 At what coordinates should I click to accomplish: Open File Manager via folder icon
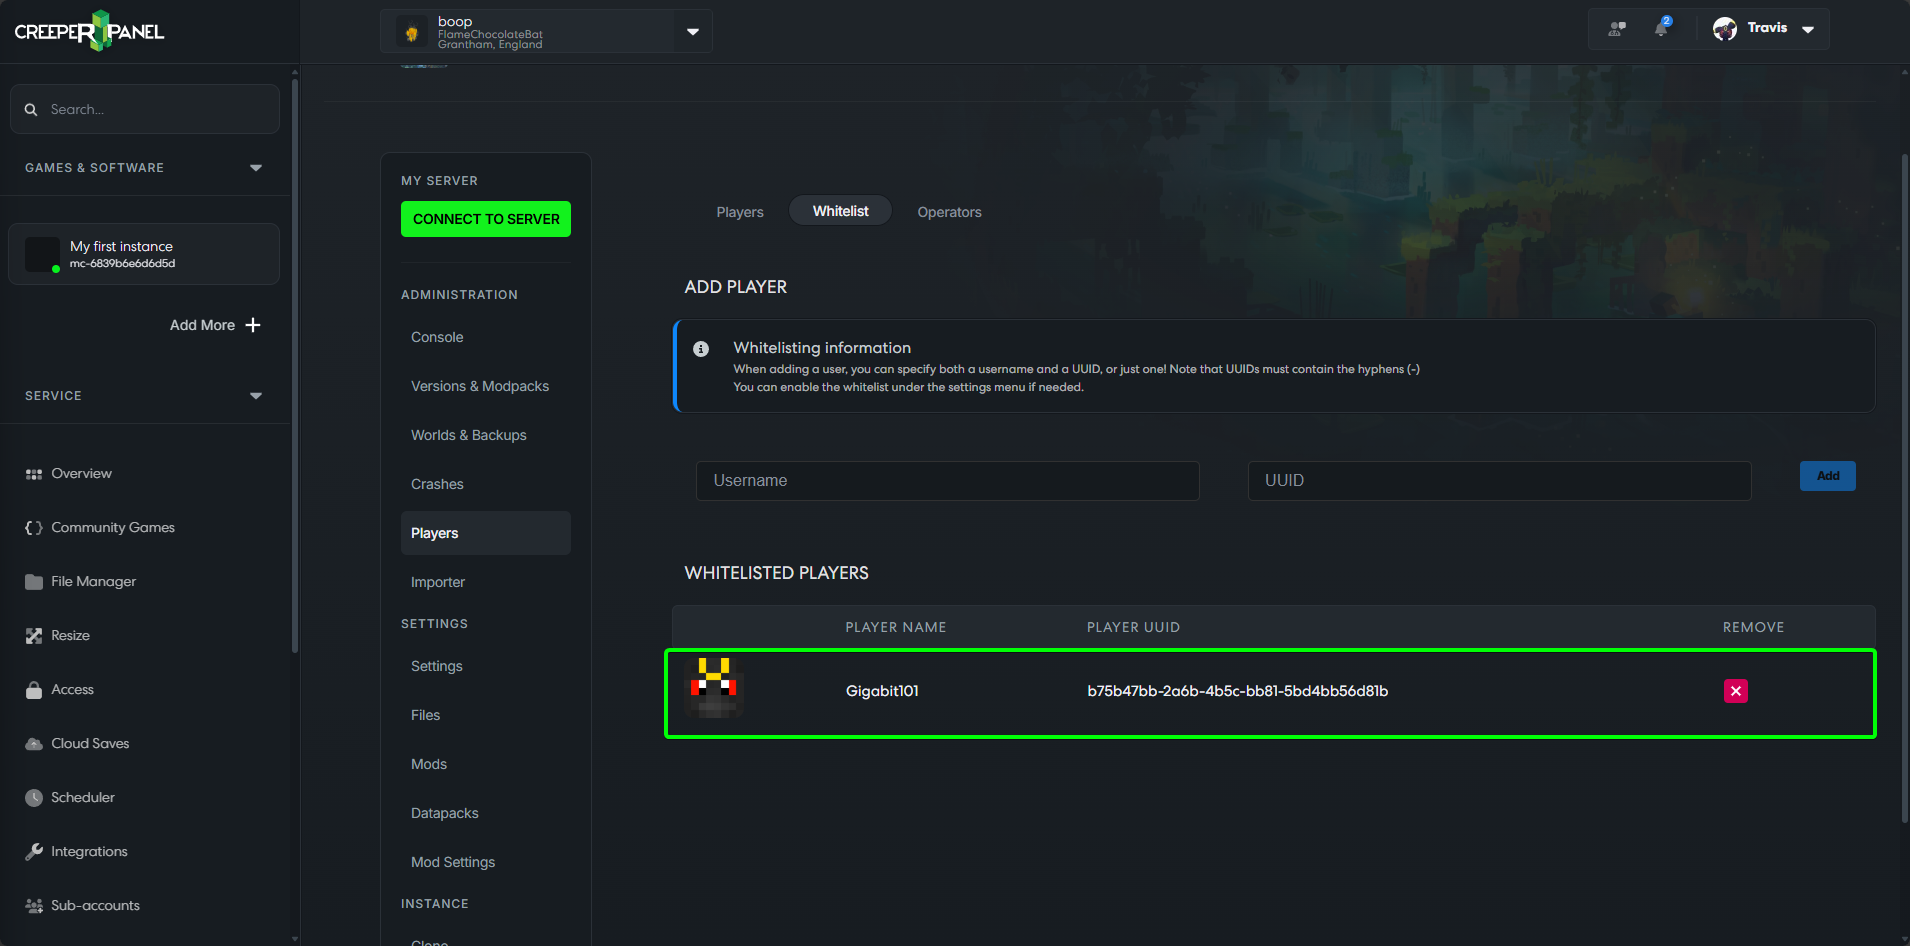tap(33, 581)
